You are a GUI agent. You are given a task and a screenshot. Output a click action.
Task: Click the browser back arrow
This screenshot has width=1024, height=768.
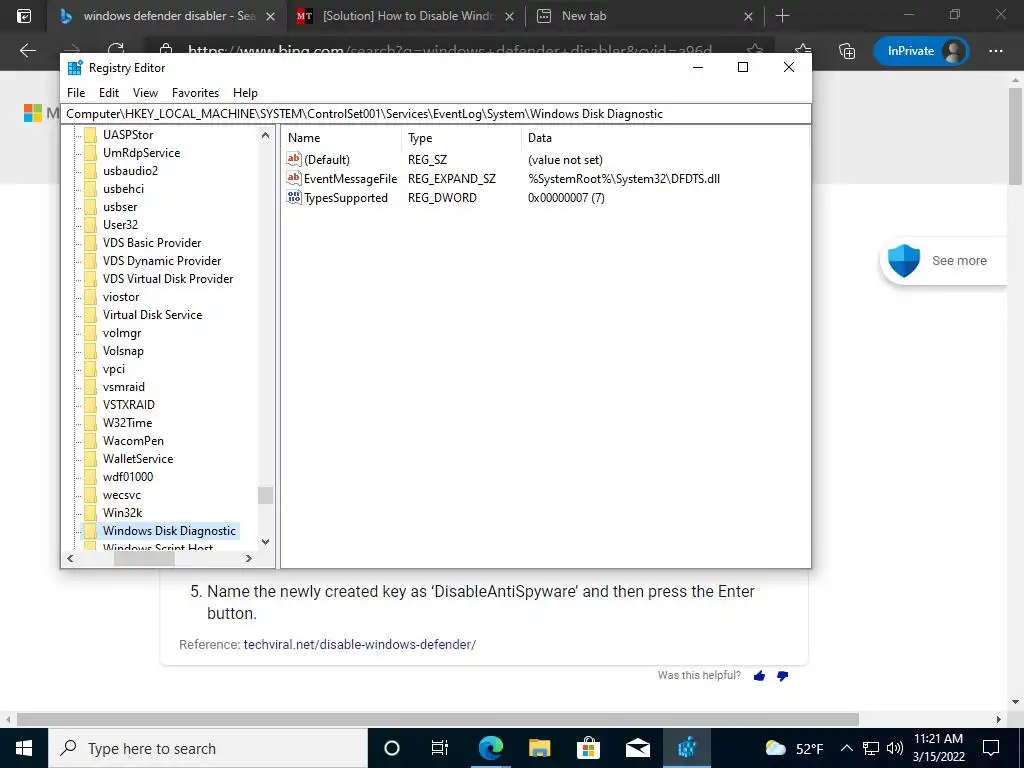click(28, 50)
